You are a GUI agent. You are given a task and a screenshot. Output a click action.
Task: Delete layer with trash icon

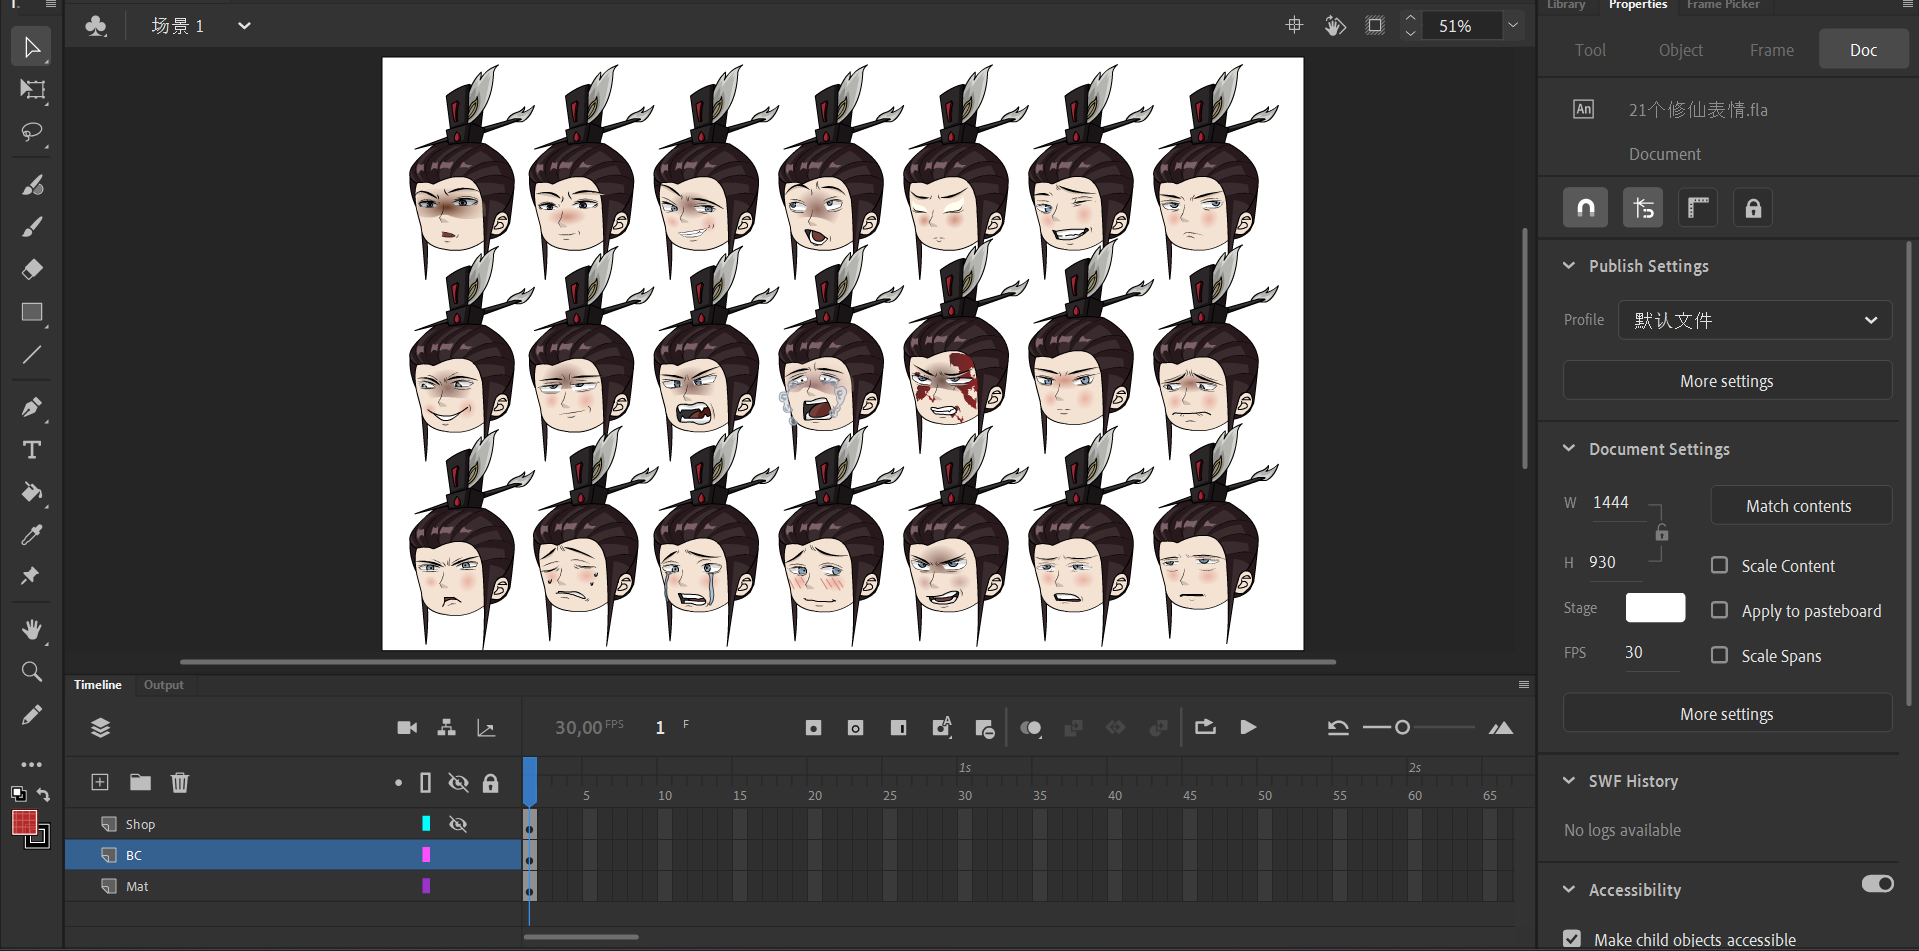[x=180, y=782]
